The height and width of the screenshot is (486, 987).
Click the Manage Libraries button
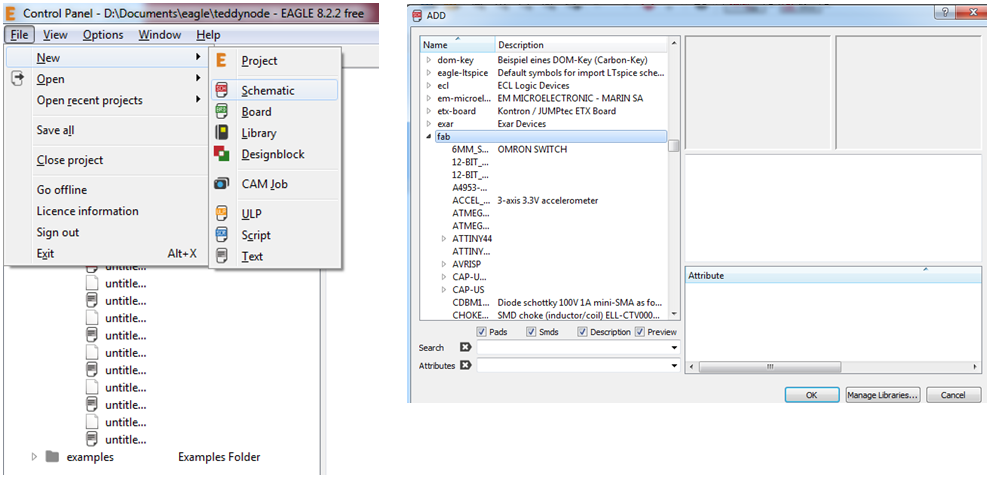882,395
